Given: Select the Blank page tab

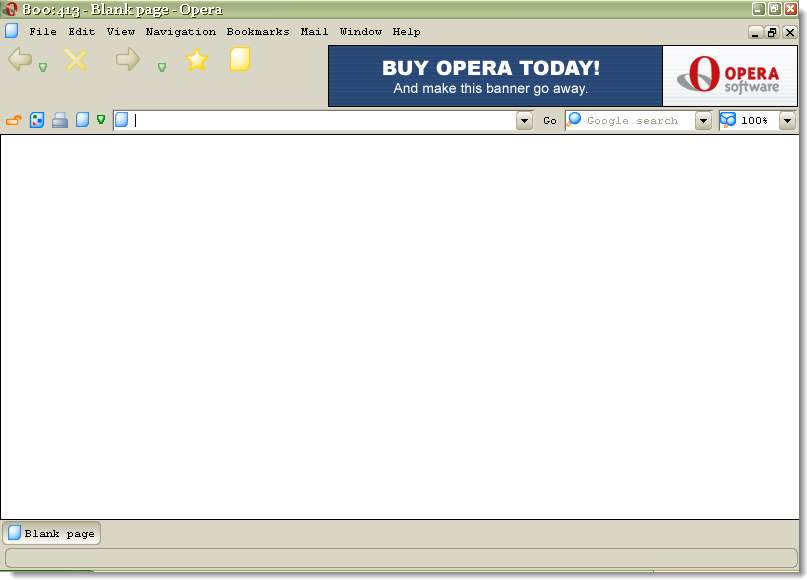Looking at the screenshot, I should click(51, 533).
